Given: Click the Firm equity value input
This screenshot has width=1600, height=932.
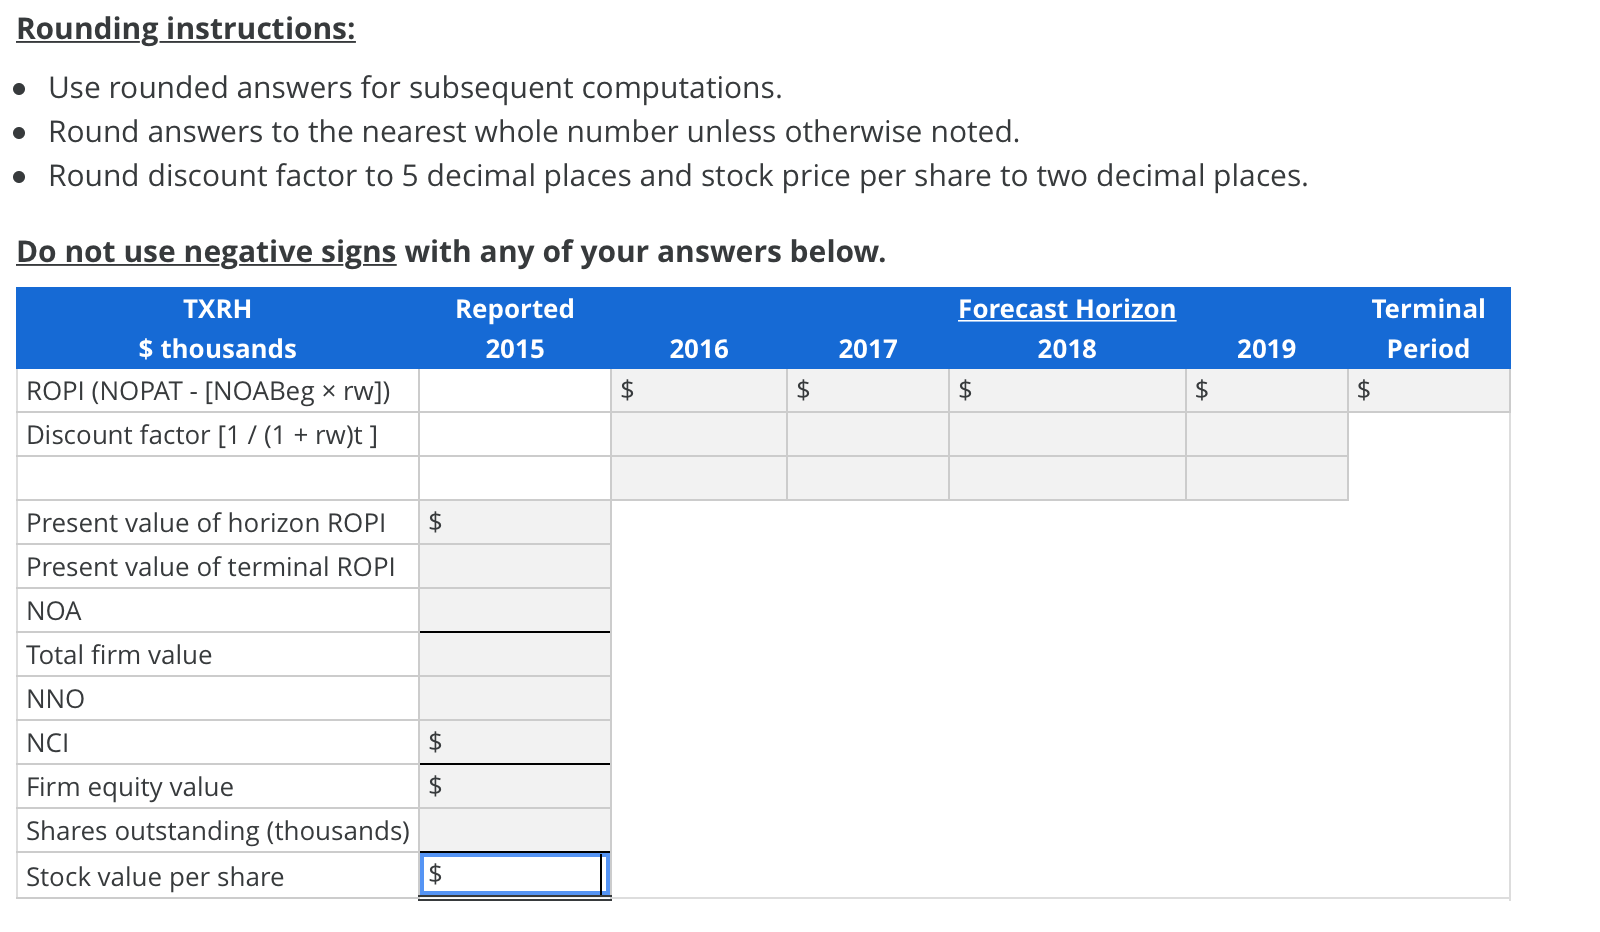Looking at the screenshot, I should coord(515,787).
